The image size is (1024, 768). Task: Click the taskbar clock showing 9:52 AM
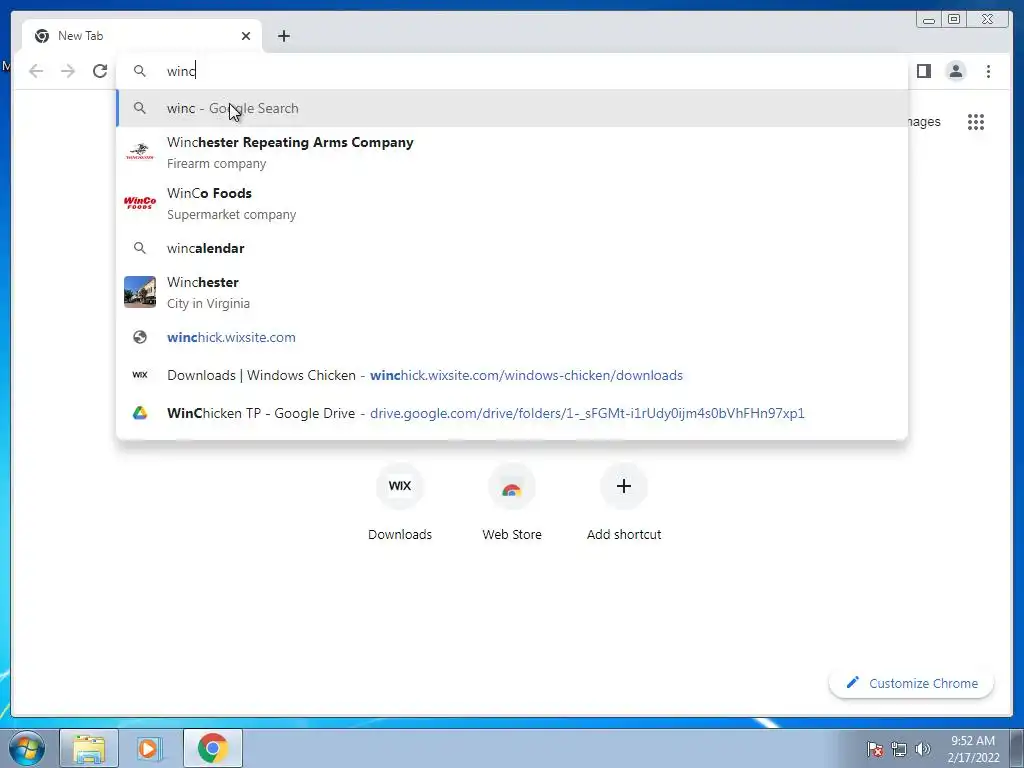973,749
